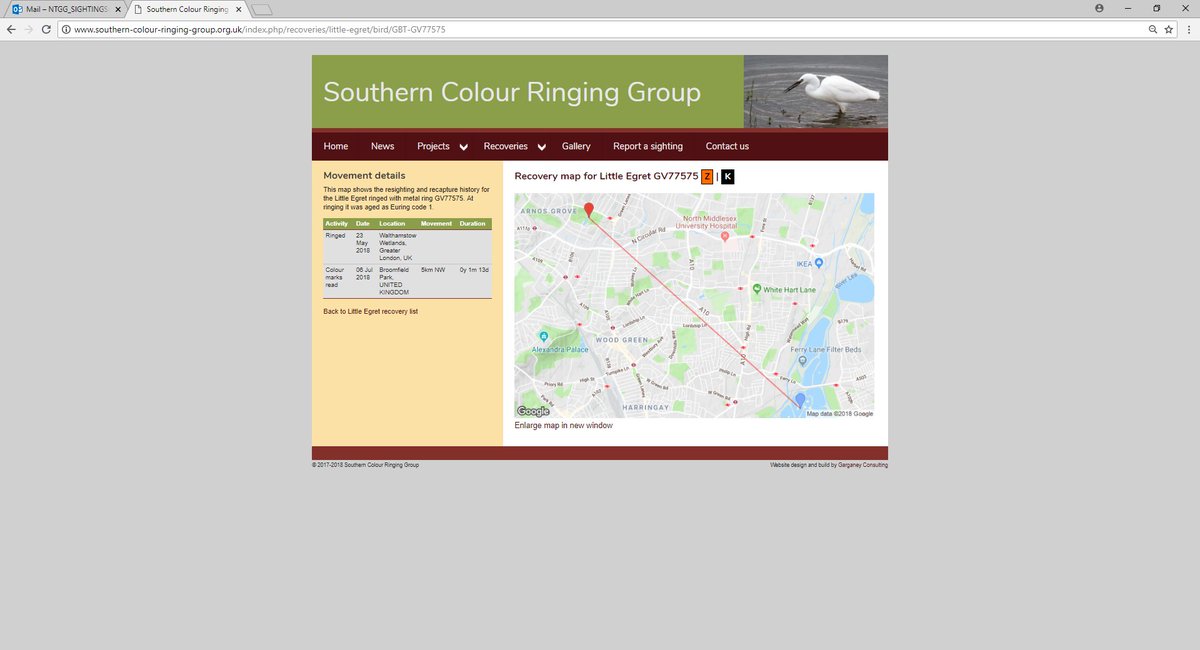Viewport: 1200px width, 650px height.
Task: Click the 2017-2018 copyright footer text
Action: 365,464
